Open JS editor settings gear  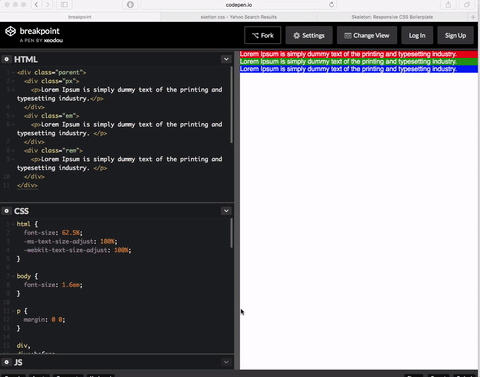pyautogui.click(x=6, y=362)
